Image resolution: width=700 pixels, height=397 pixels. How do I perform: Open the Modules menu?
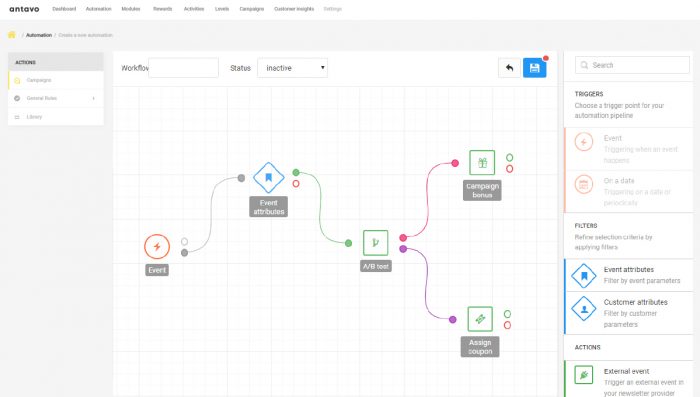tap(130, 9)
